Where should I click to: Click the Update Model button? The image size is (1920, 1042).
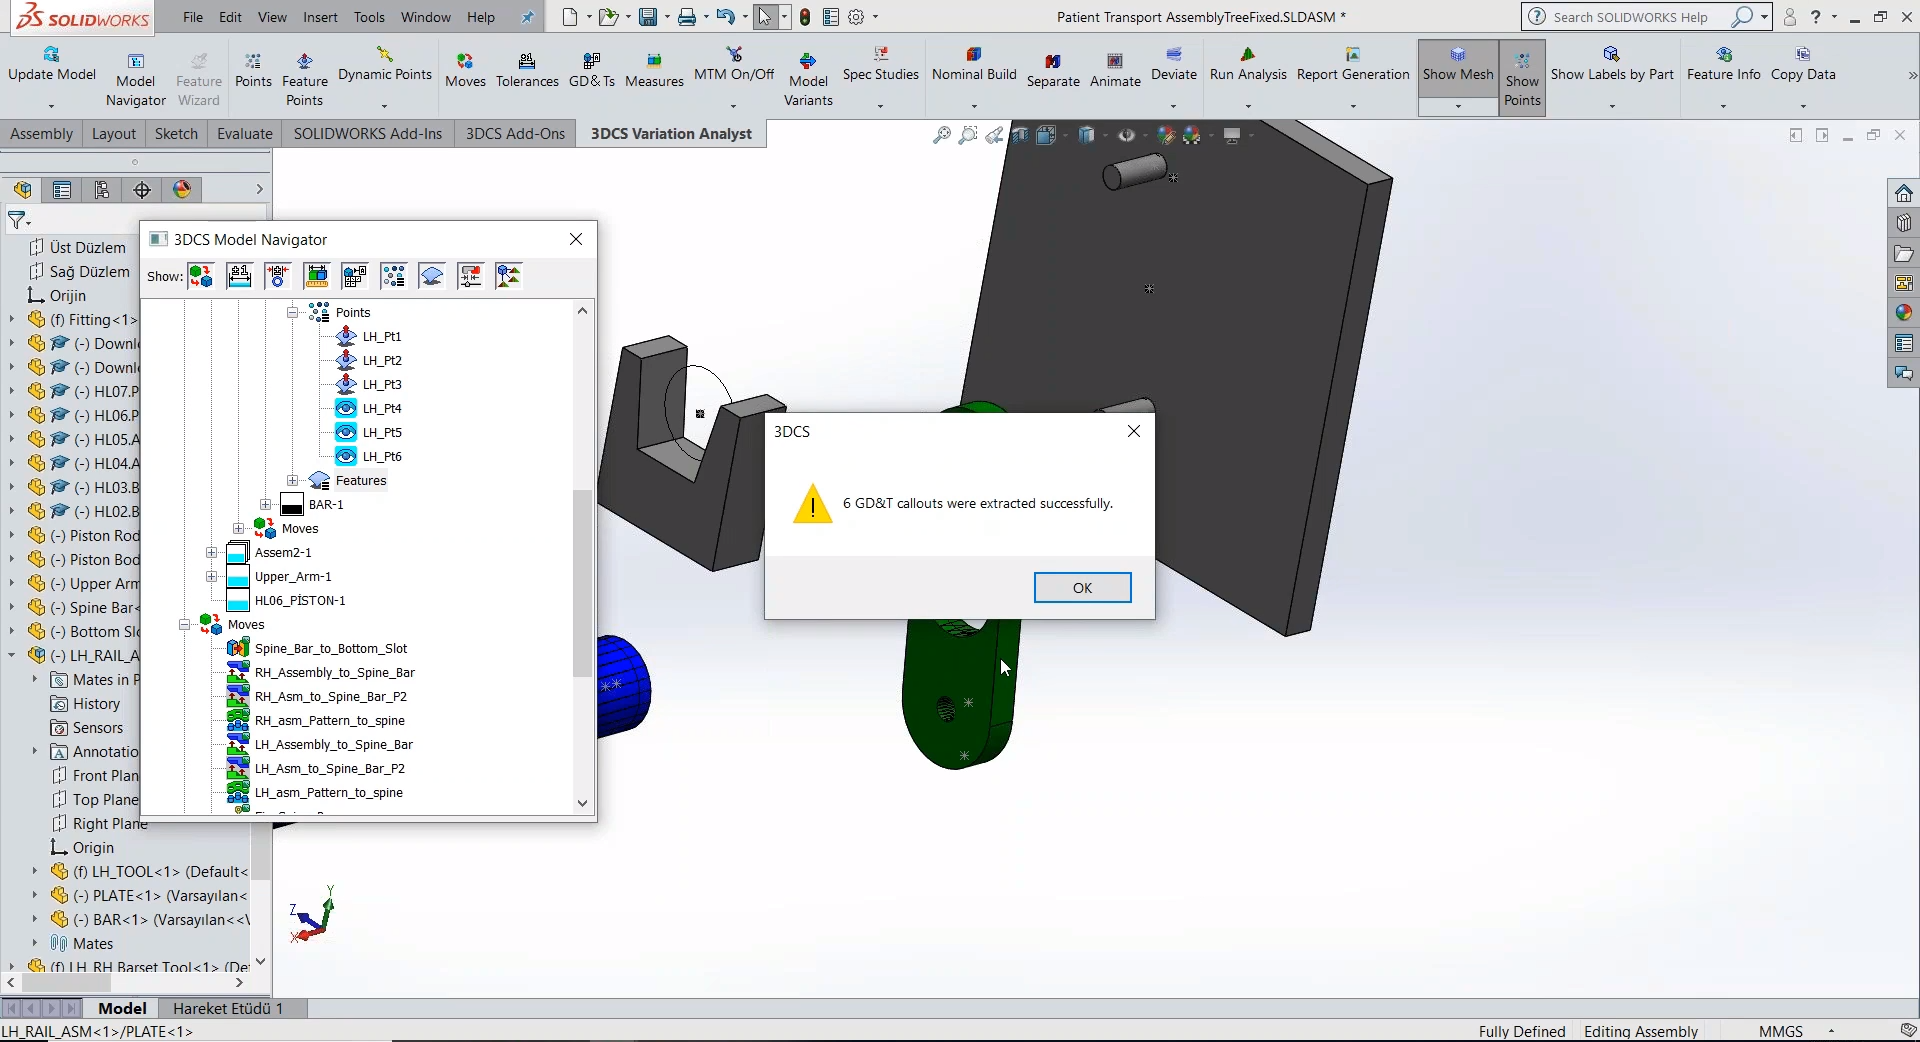[50, 70]
